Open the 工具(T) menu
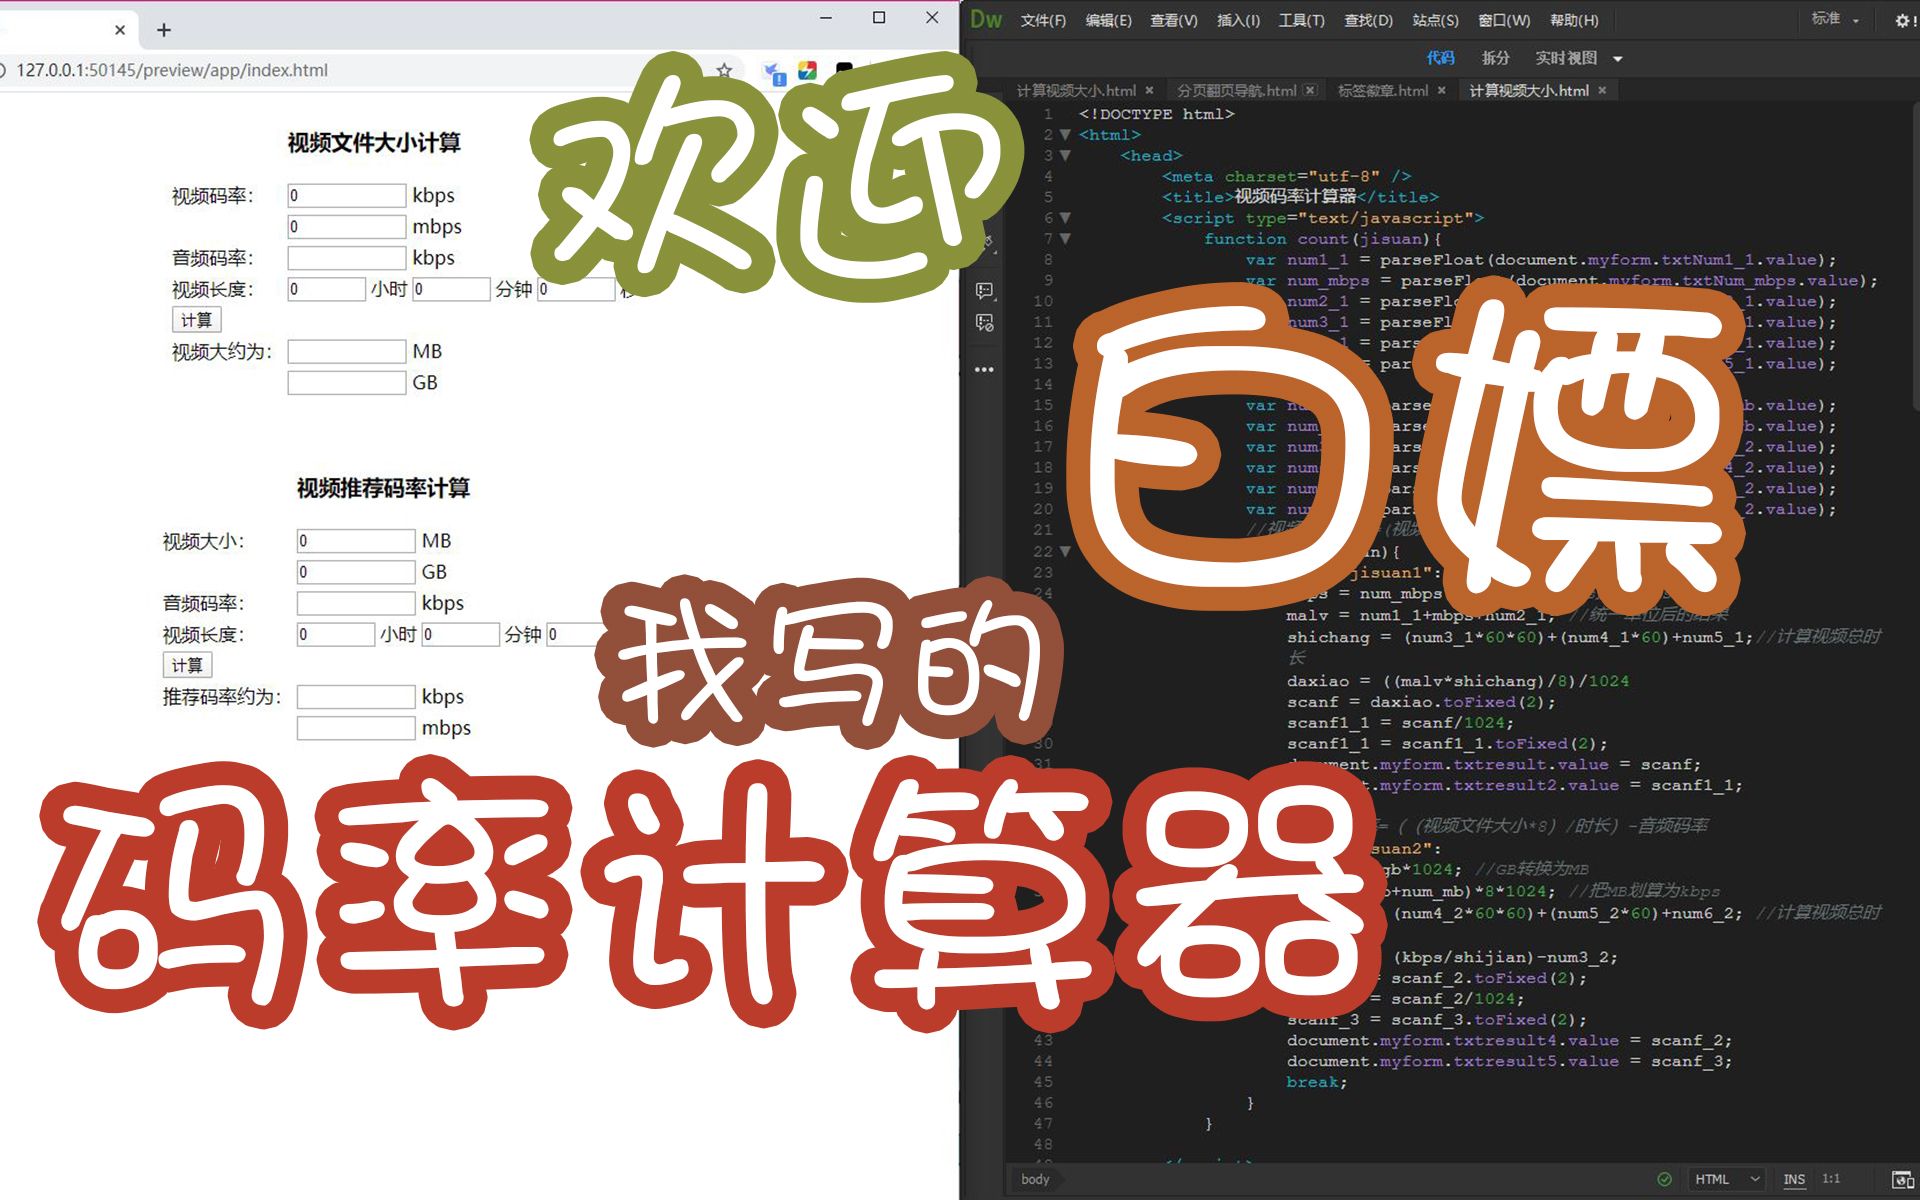The width and height of the screenshot is (1920, 1200). (1301, 20)
